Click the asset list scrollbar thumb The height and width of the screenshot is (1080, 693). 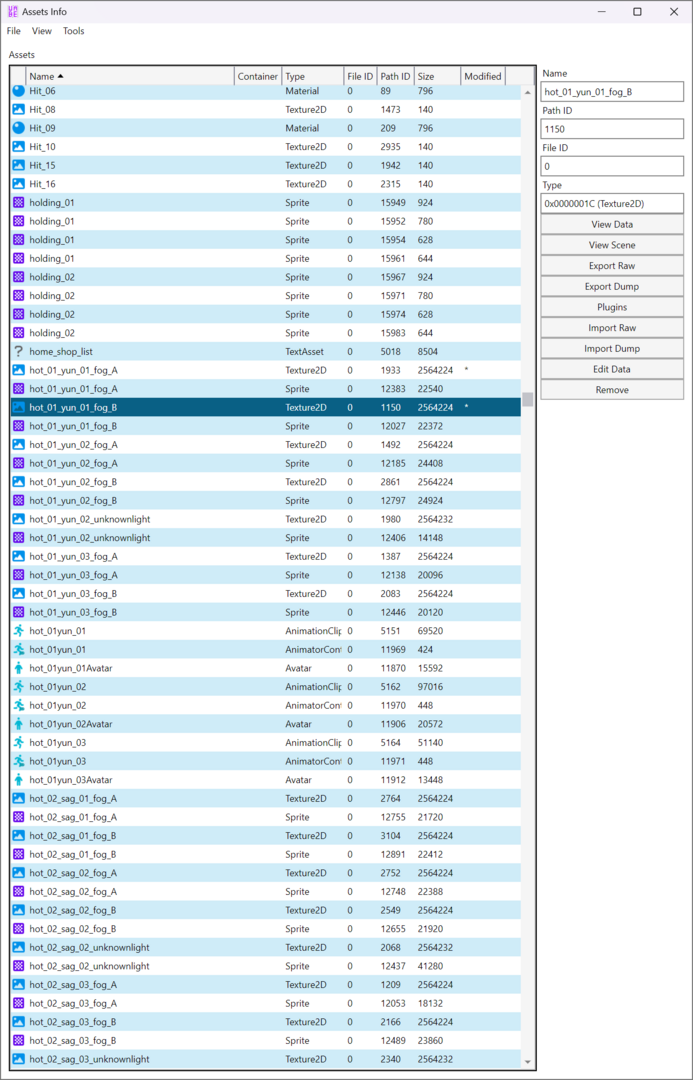pyautogui.click(x=528, y=399)
